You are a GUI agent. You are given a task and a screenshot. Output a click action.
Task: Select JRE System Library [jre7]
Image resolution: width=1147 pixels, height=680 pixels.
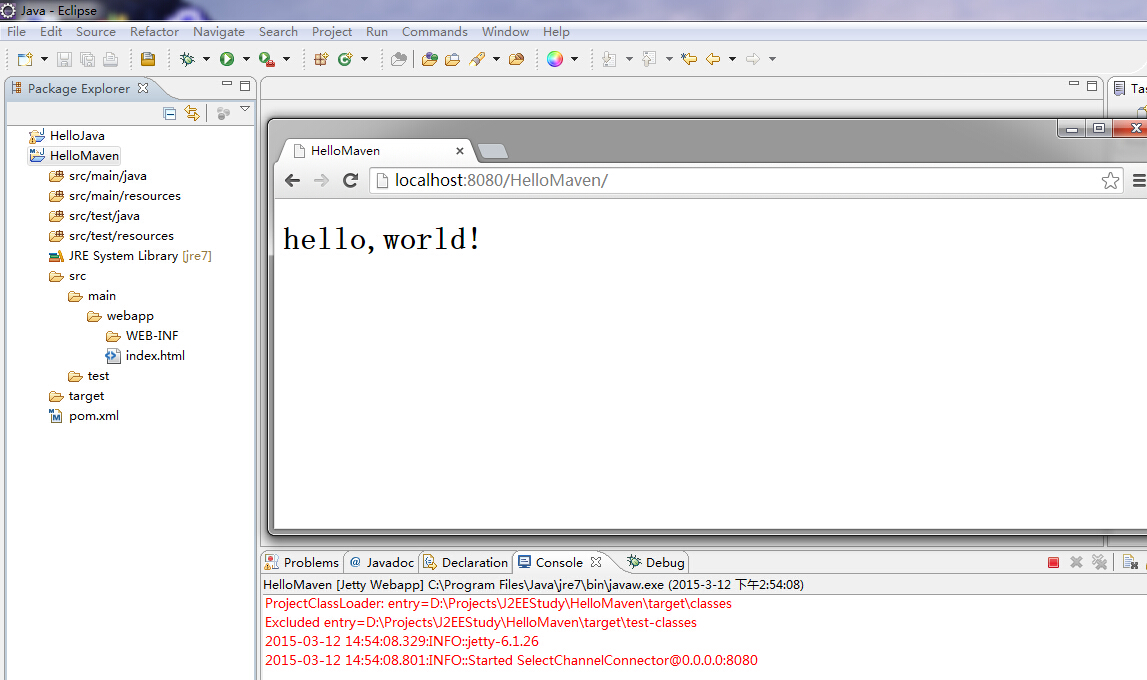pyautogui.click(x=130, y=256)
